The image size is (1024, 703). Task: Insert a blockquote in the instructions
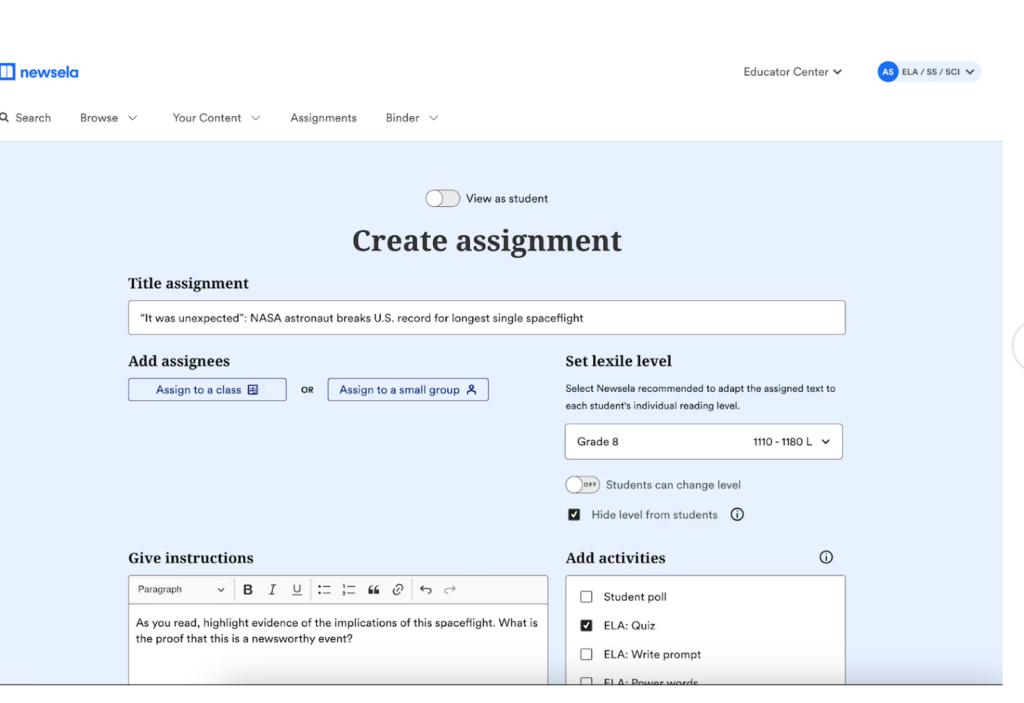click(x=374, y=589)
